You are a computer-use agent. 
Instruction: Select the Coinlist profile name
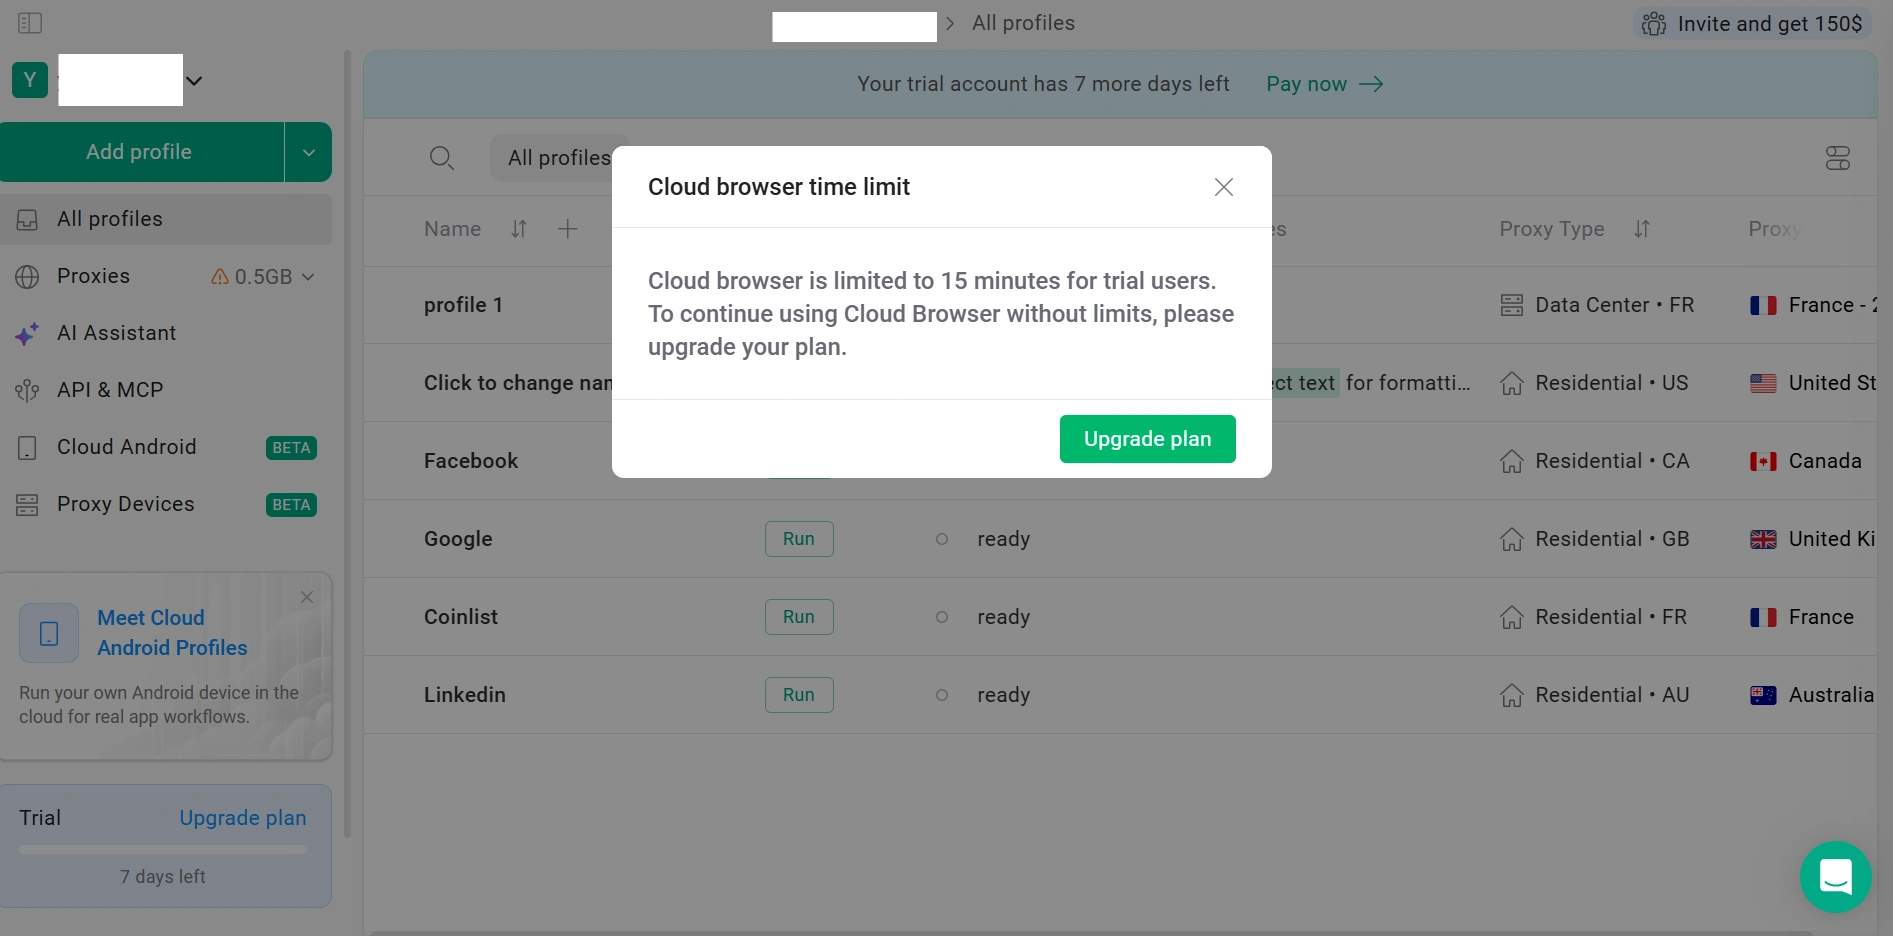coord(461,617)
